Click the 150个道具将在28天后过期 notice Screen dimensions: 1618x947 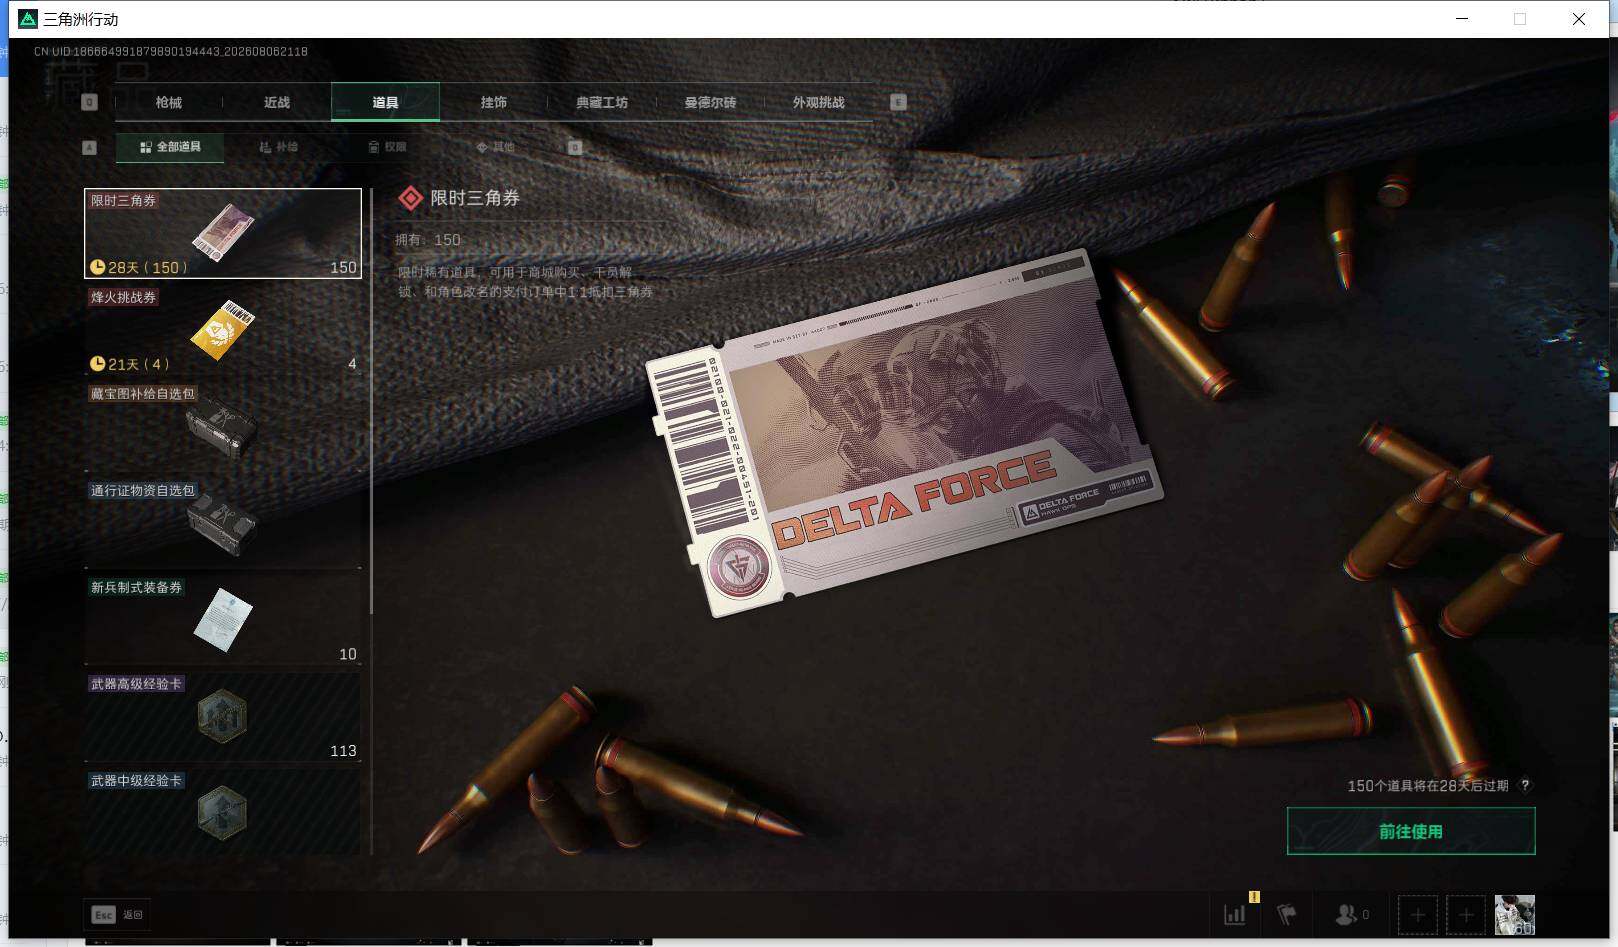[x=1428, y=786]
